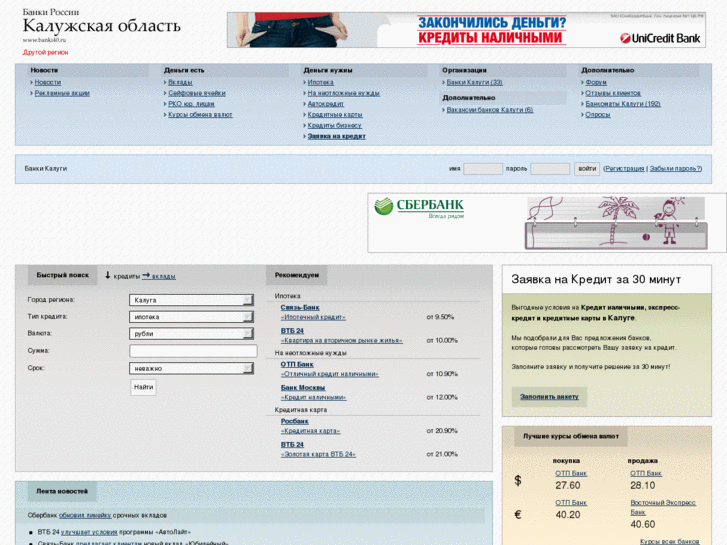Click the Лента новостей heading
Screen dimensions: 727x545
point(62,491)
